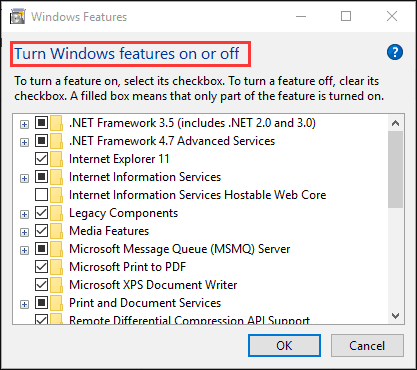This screenshot has height=370, width=417.
Task: Expand Internet Information Services tree node
Action: click(24, 179)
